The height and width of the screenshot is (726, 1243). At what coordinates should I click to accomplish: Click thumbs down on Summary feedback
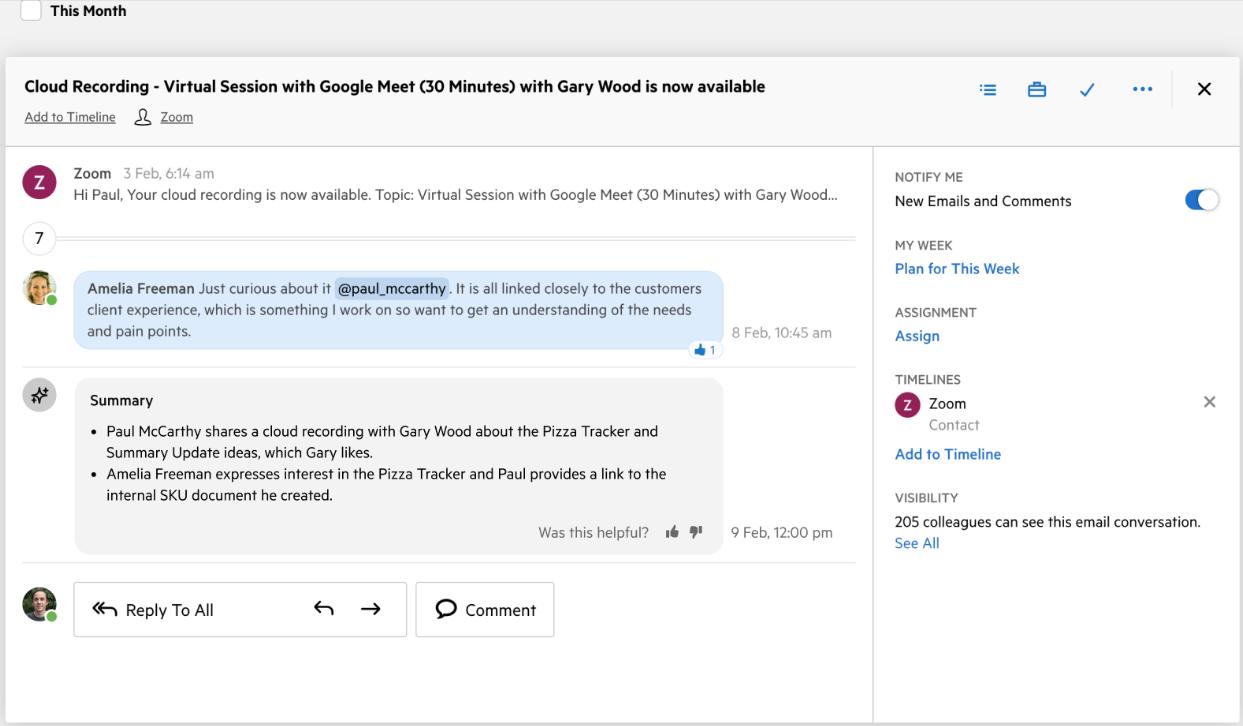click(695, 532)
